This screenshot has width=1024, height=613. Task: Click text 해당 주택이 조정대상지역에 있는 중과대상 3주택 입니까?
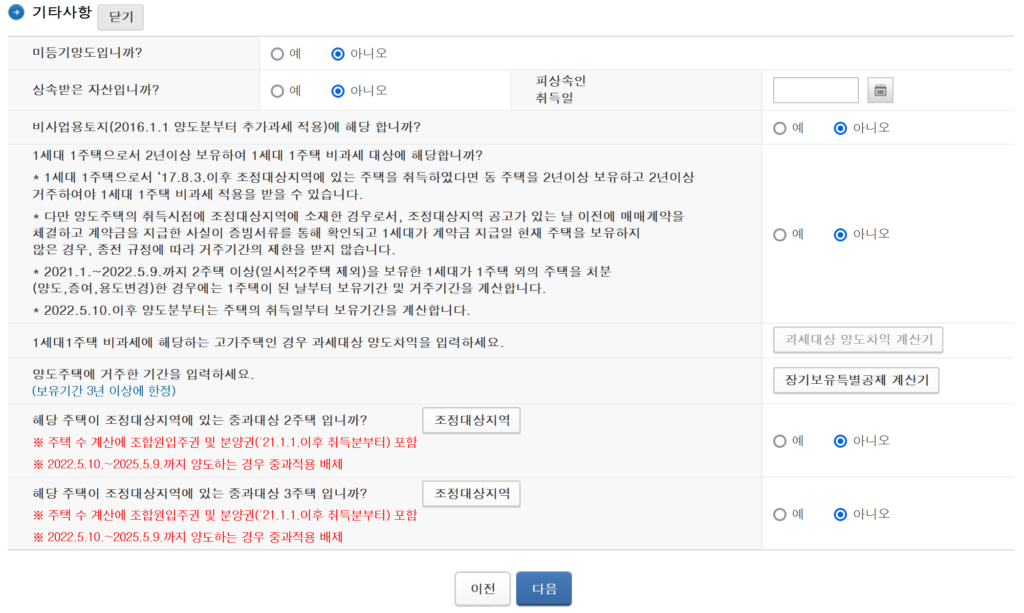(200, 494)
